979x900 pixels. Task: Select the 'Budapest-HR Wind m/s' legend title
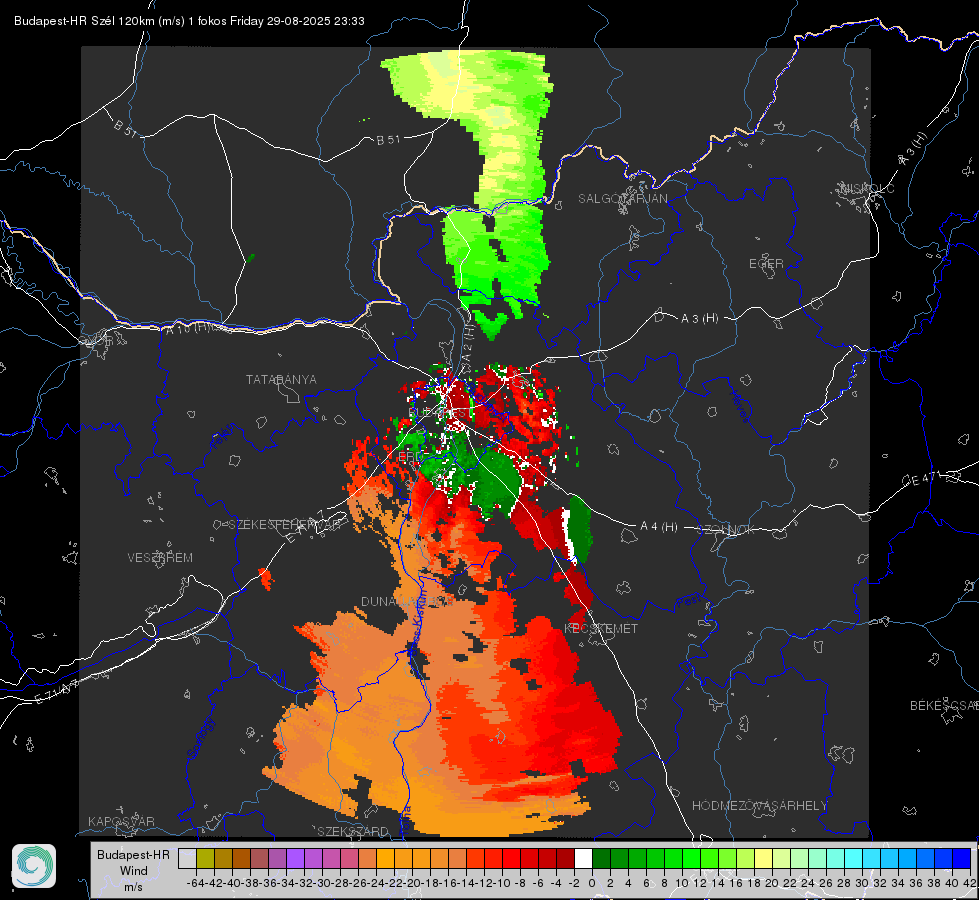tap(134, 871)
